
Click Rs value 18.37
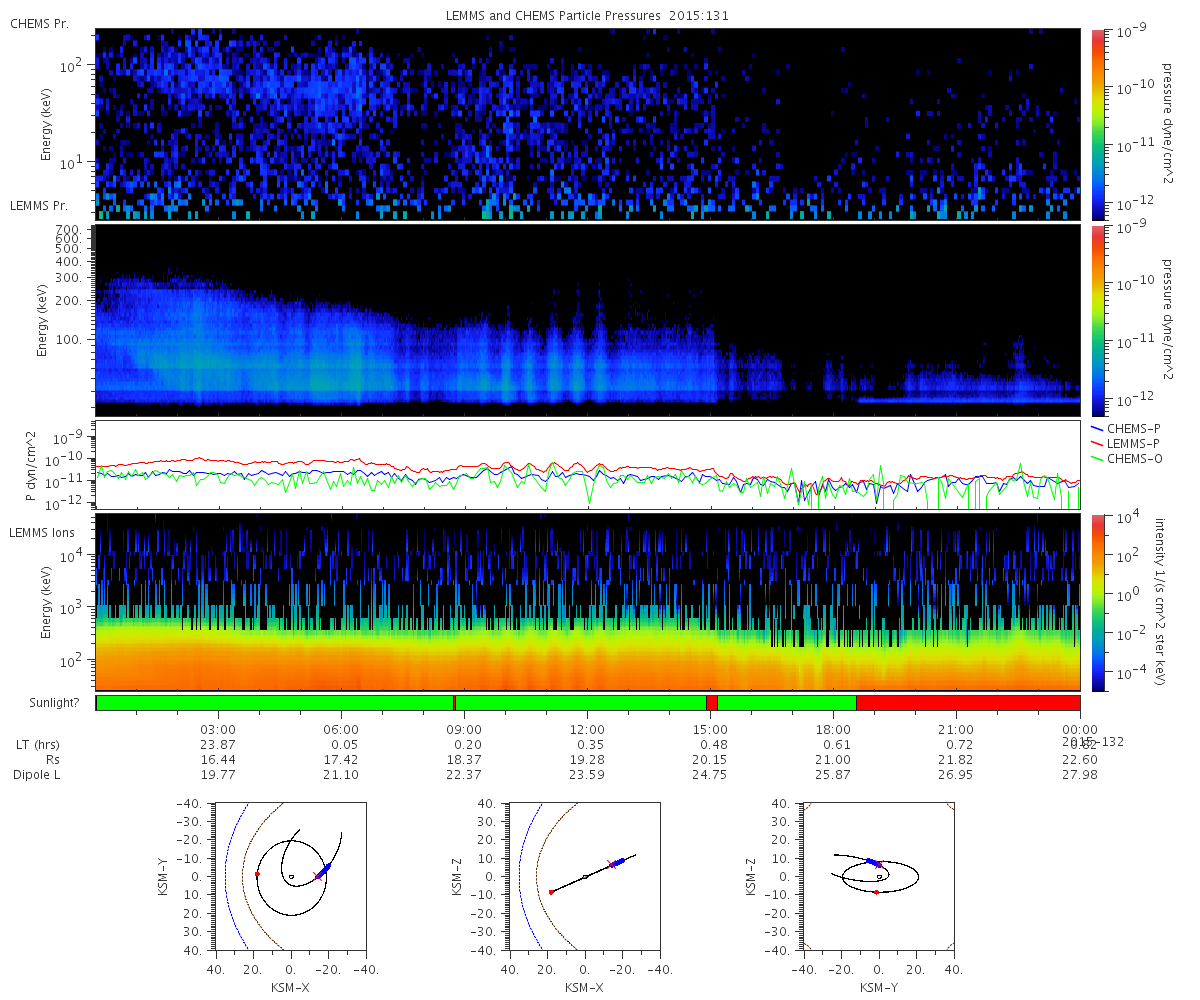465,760
